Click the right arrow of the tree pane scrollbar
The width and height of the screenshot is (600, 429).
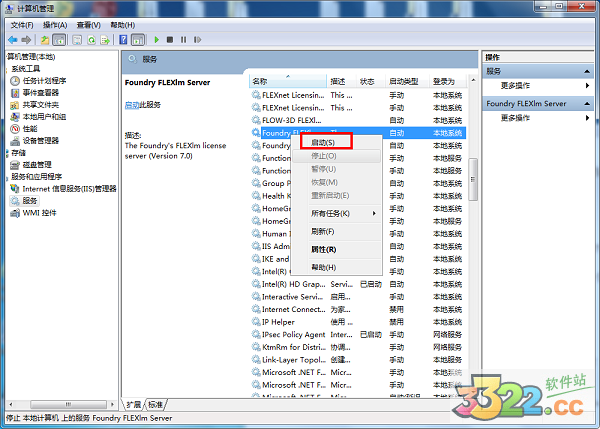pos(112,405)
